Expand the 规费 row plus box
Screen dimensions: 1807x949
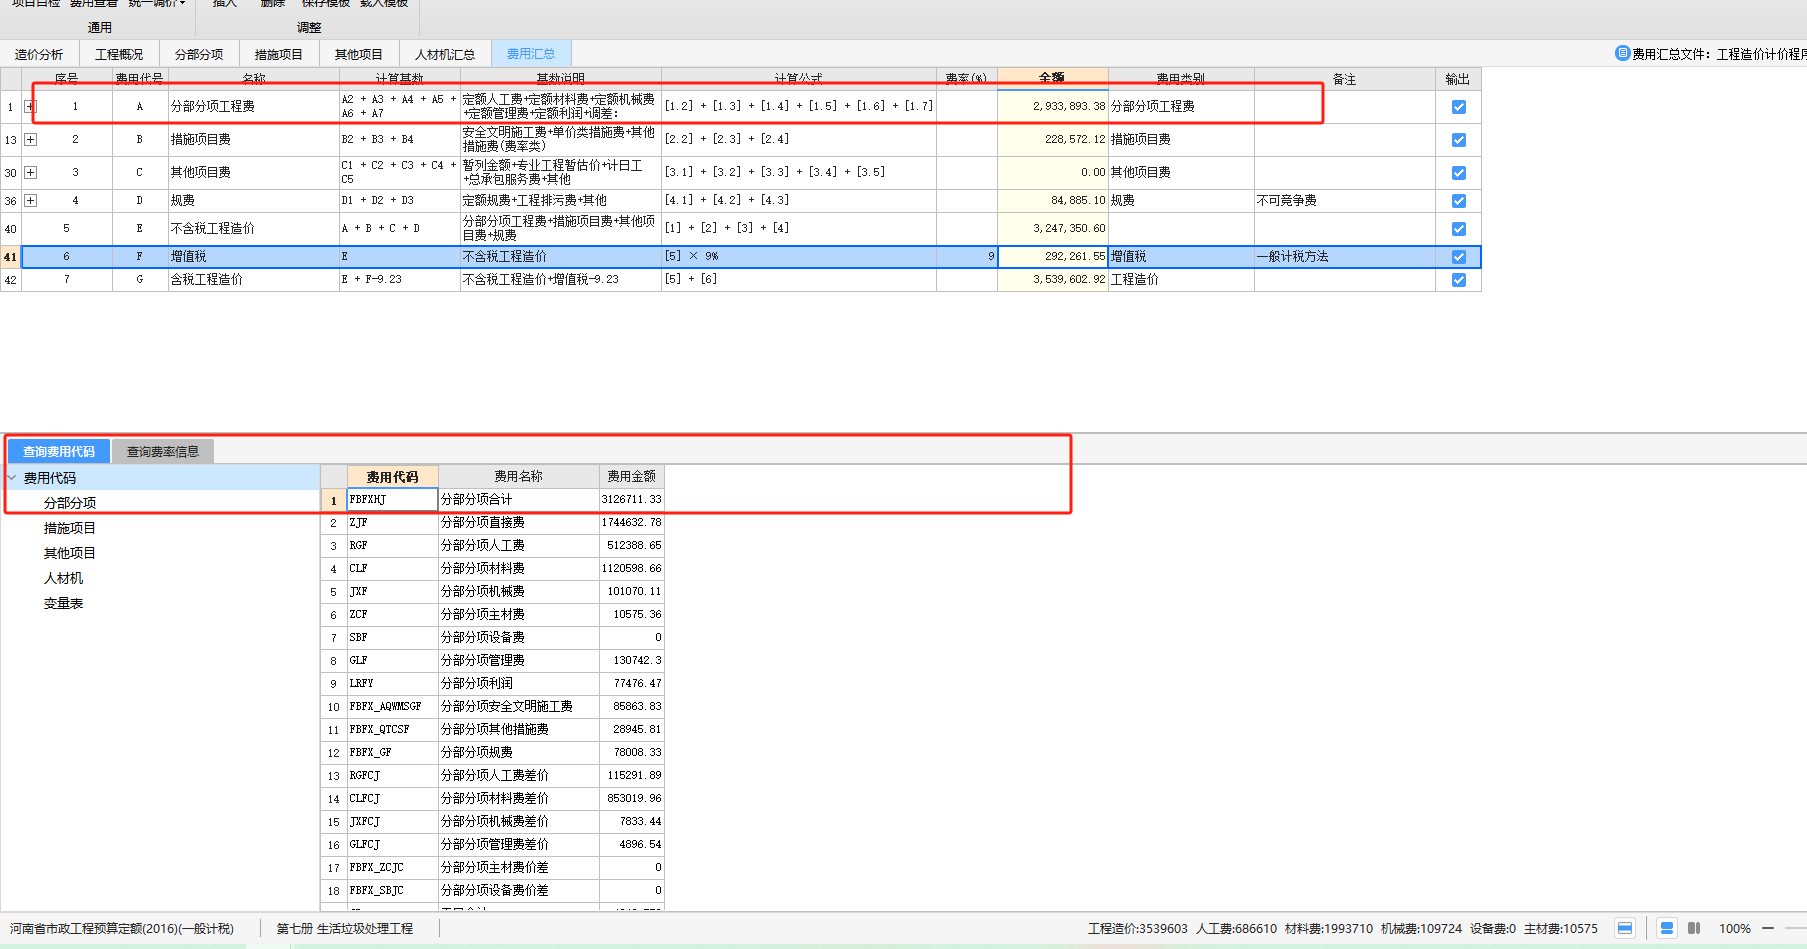[x=30, y=200]
